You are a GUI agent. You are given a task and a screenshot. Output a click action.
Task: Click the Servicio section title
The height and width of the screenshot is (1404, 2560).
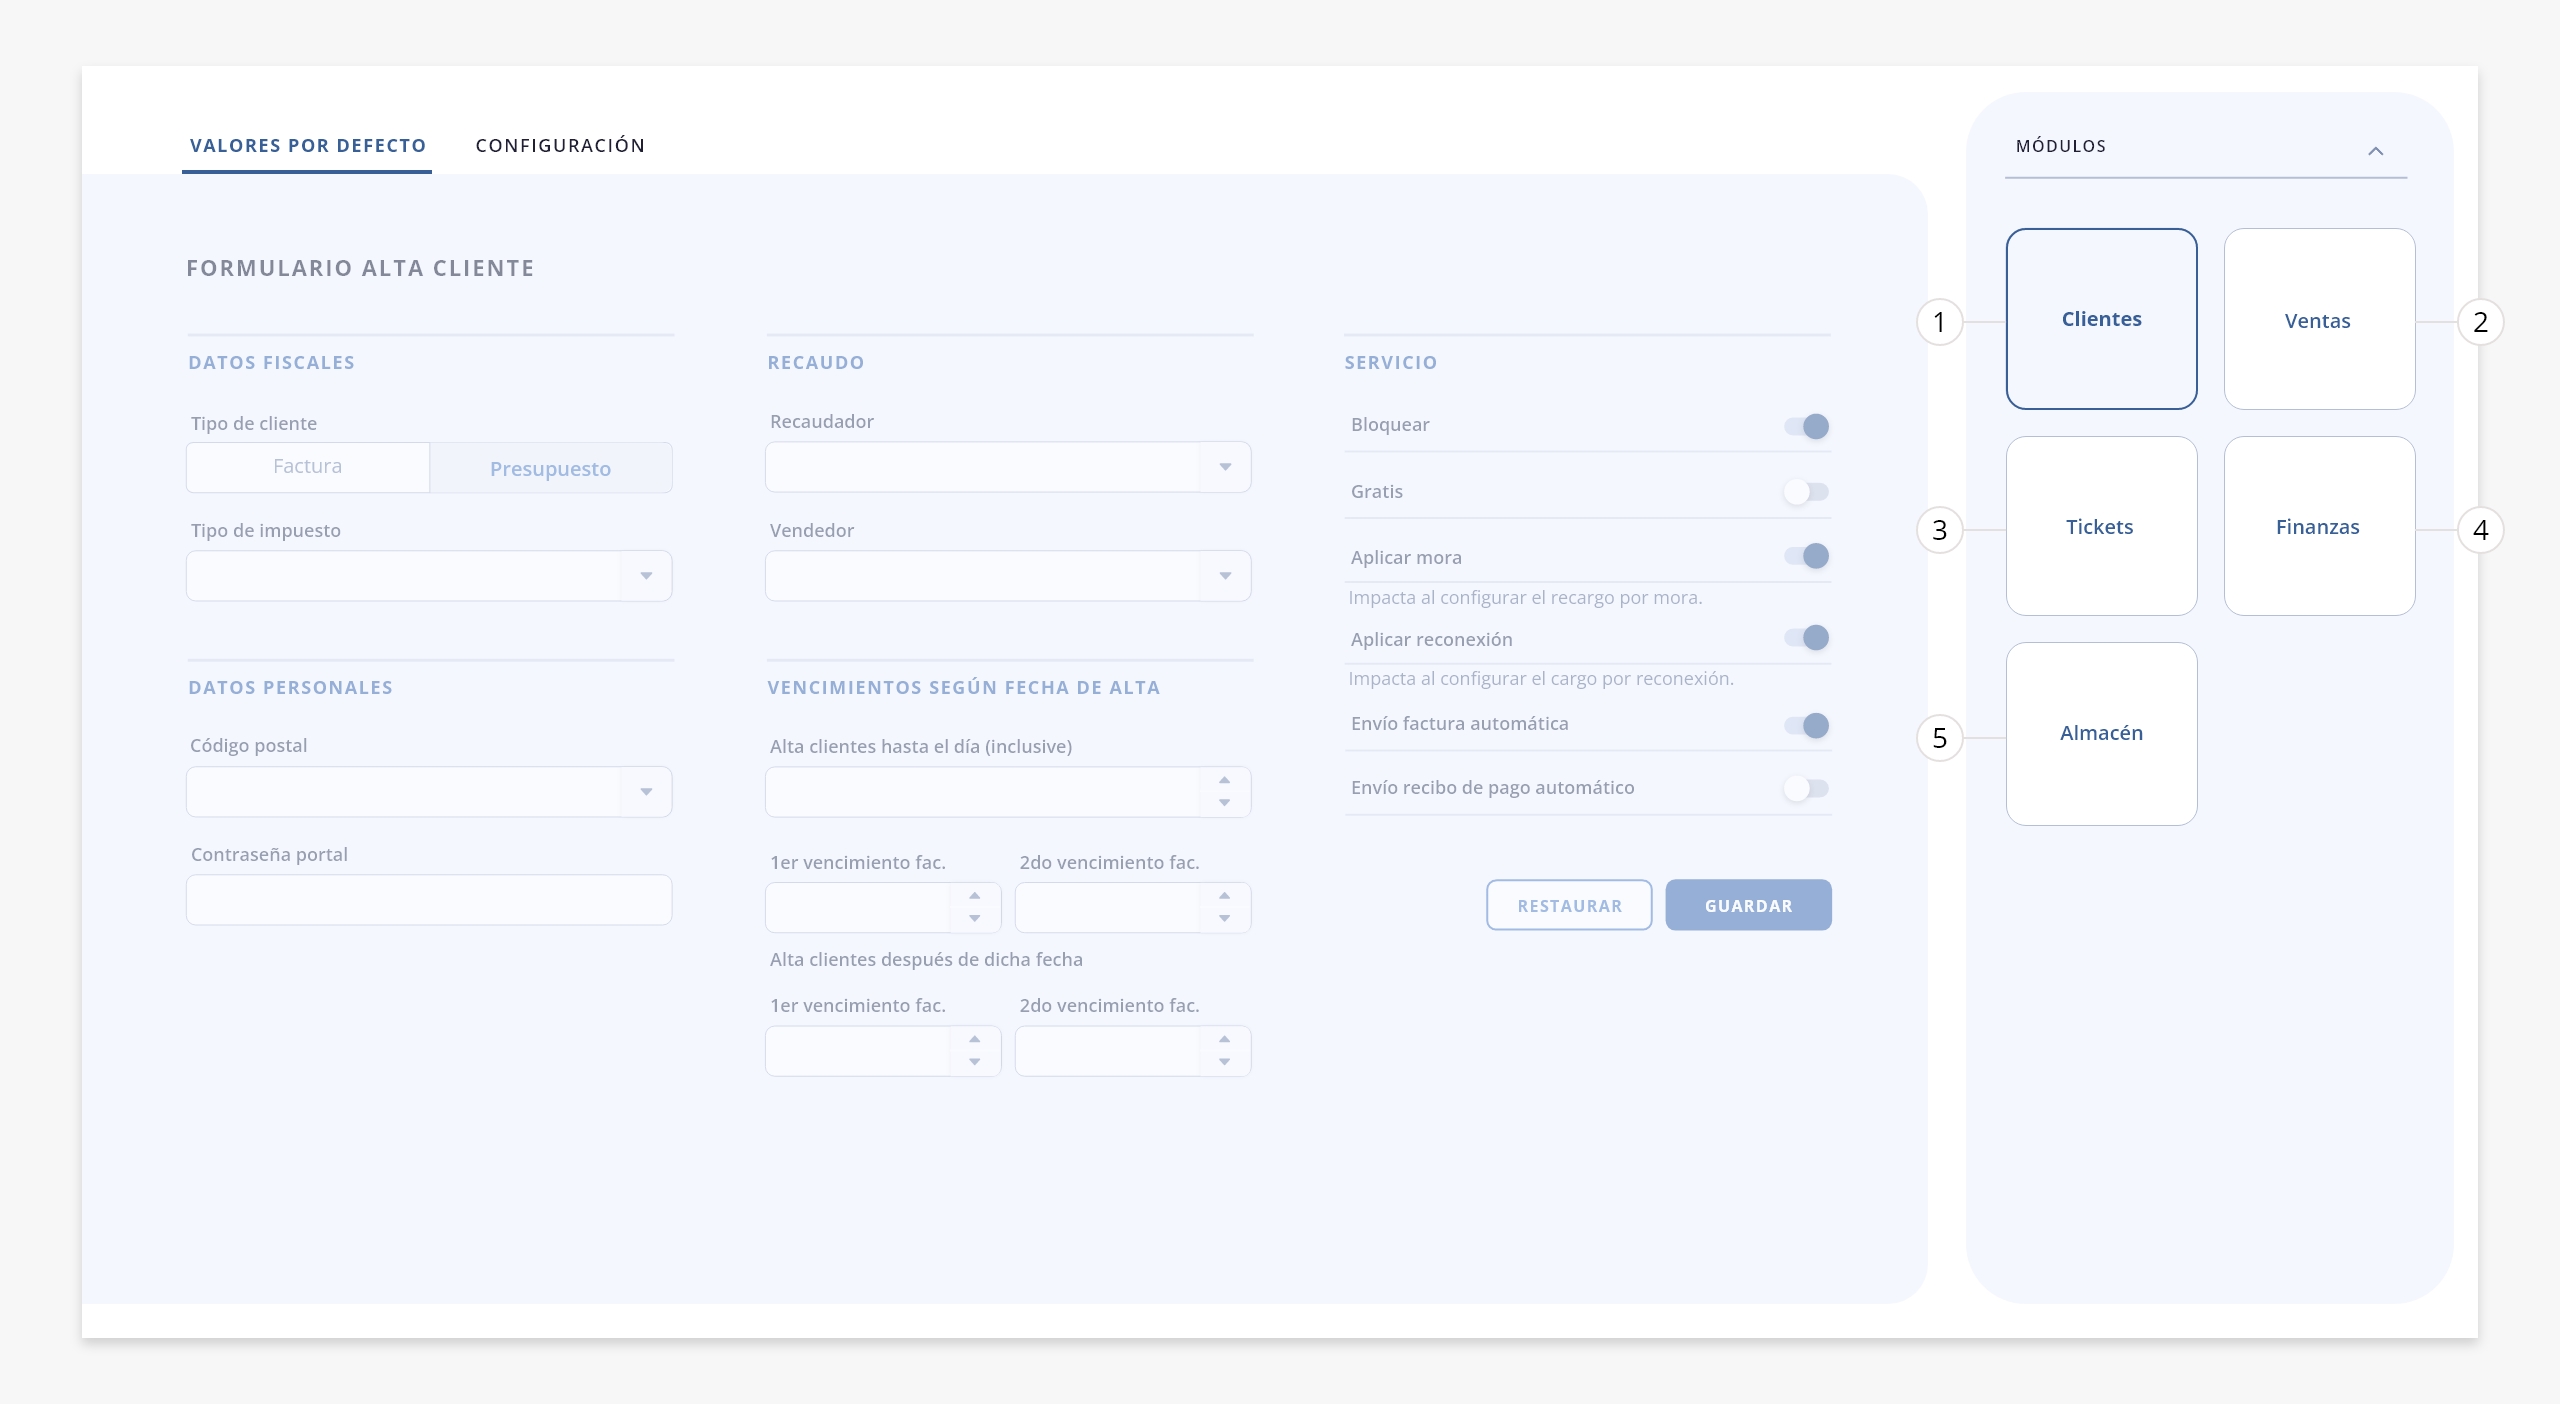(x=1390, y=363)
